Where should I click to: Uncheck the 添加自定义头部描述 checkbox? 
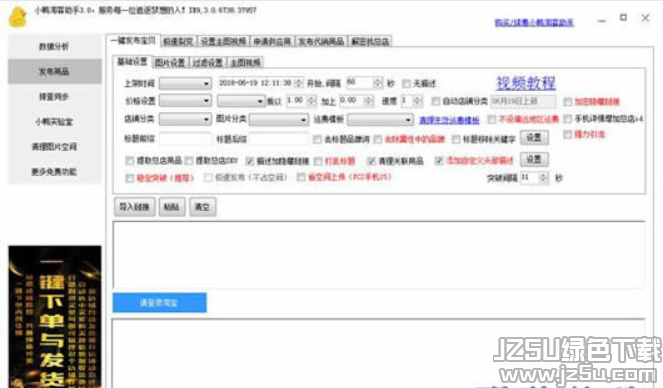(x=439, y=161)
